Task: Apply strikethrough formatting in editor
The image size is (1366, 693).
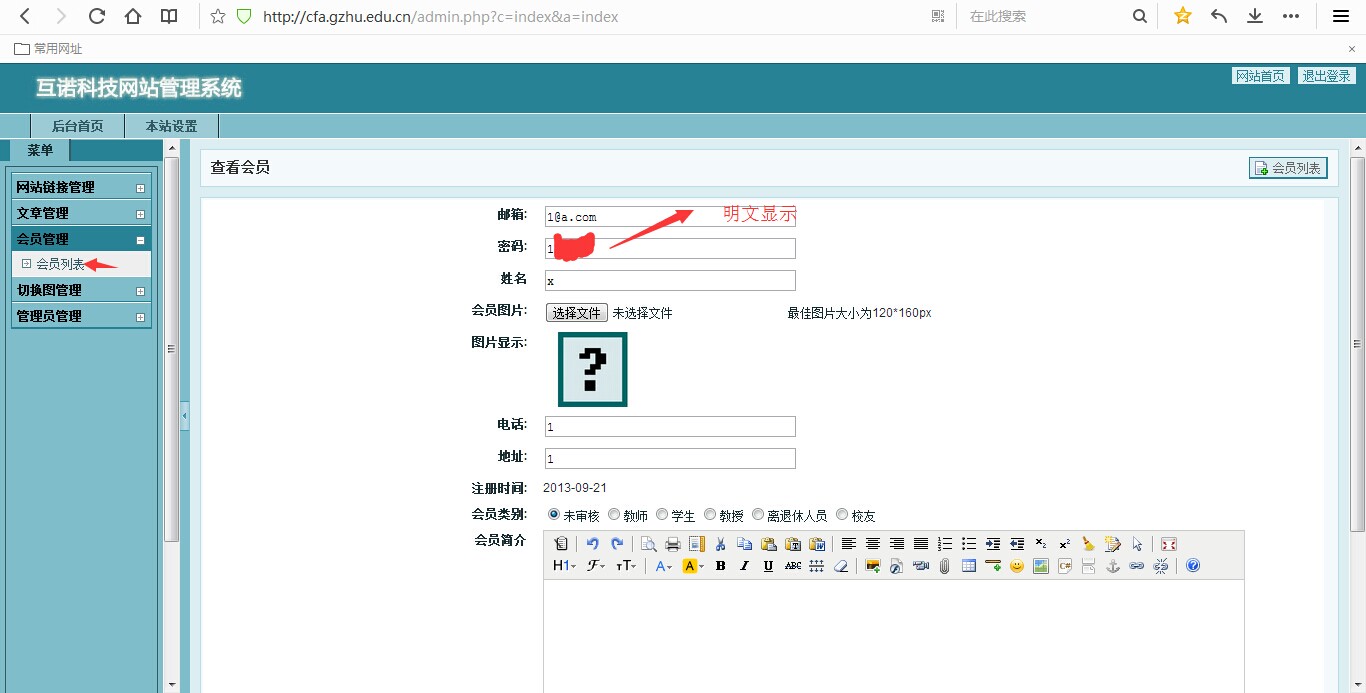Action: tap(793, 566)
